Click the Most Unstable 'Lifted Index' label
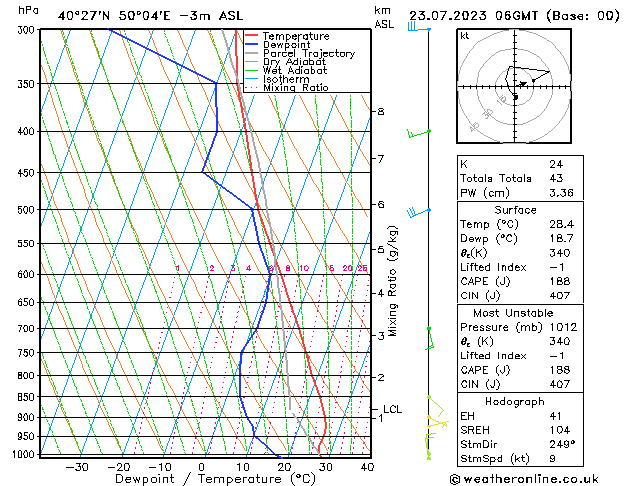629x486 pixels. click(493, 356)
